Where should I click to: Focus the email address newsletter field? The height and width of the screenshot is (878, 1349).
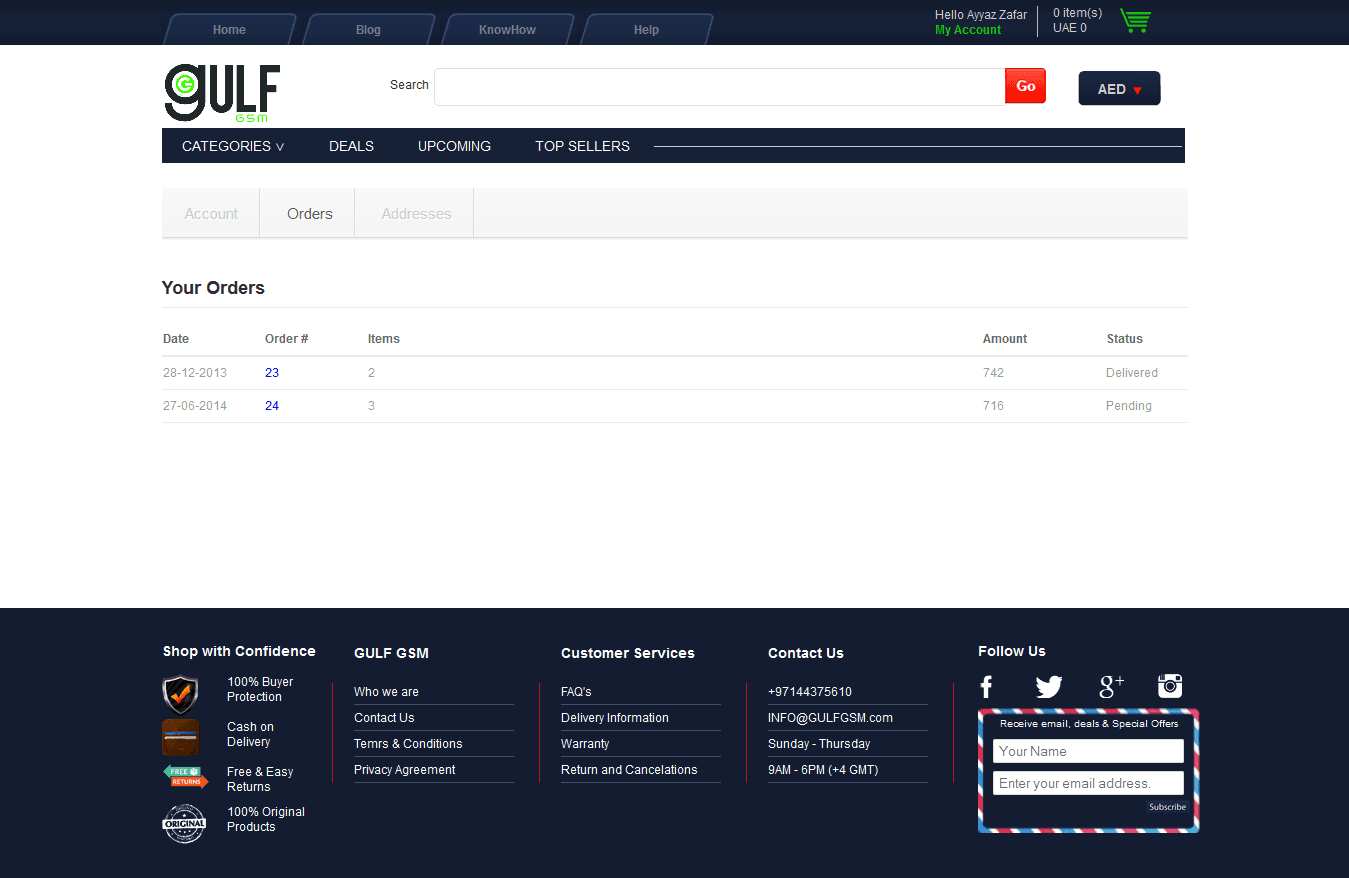(1088, 783)
